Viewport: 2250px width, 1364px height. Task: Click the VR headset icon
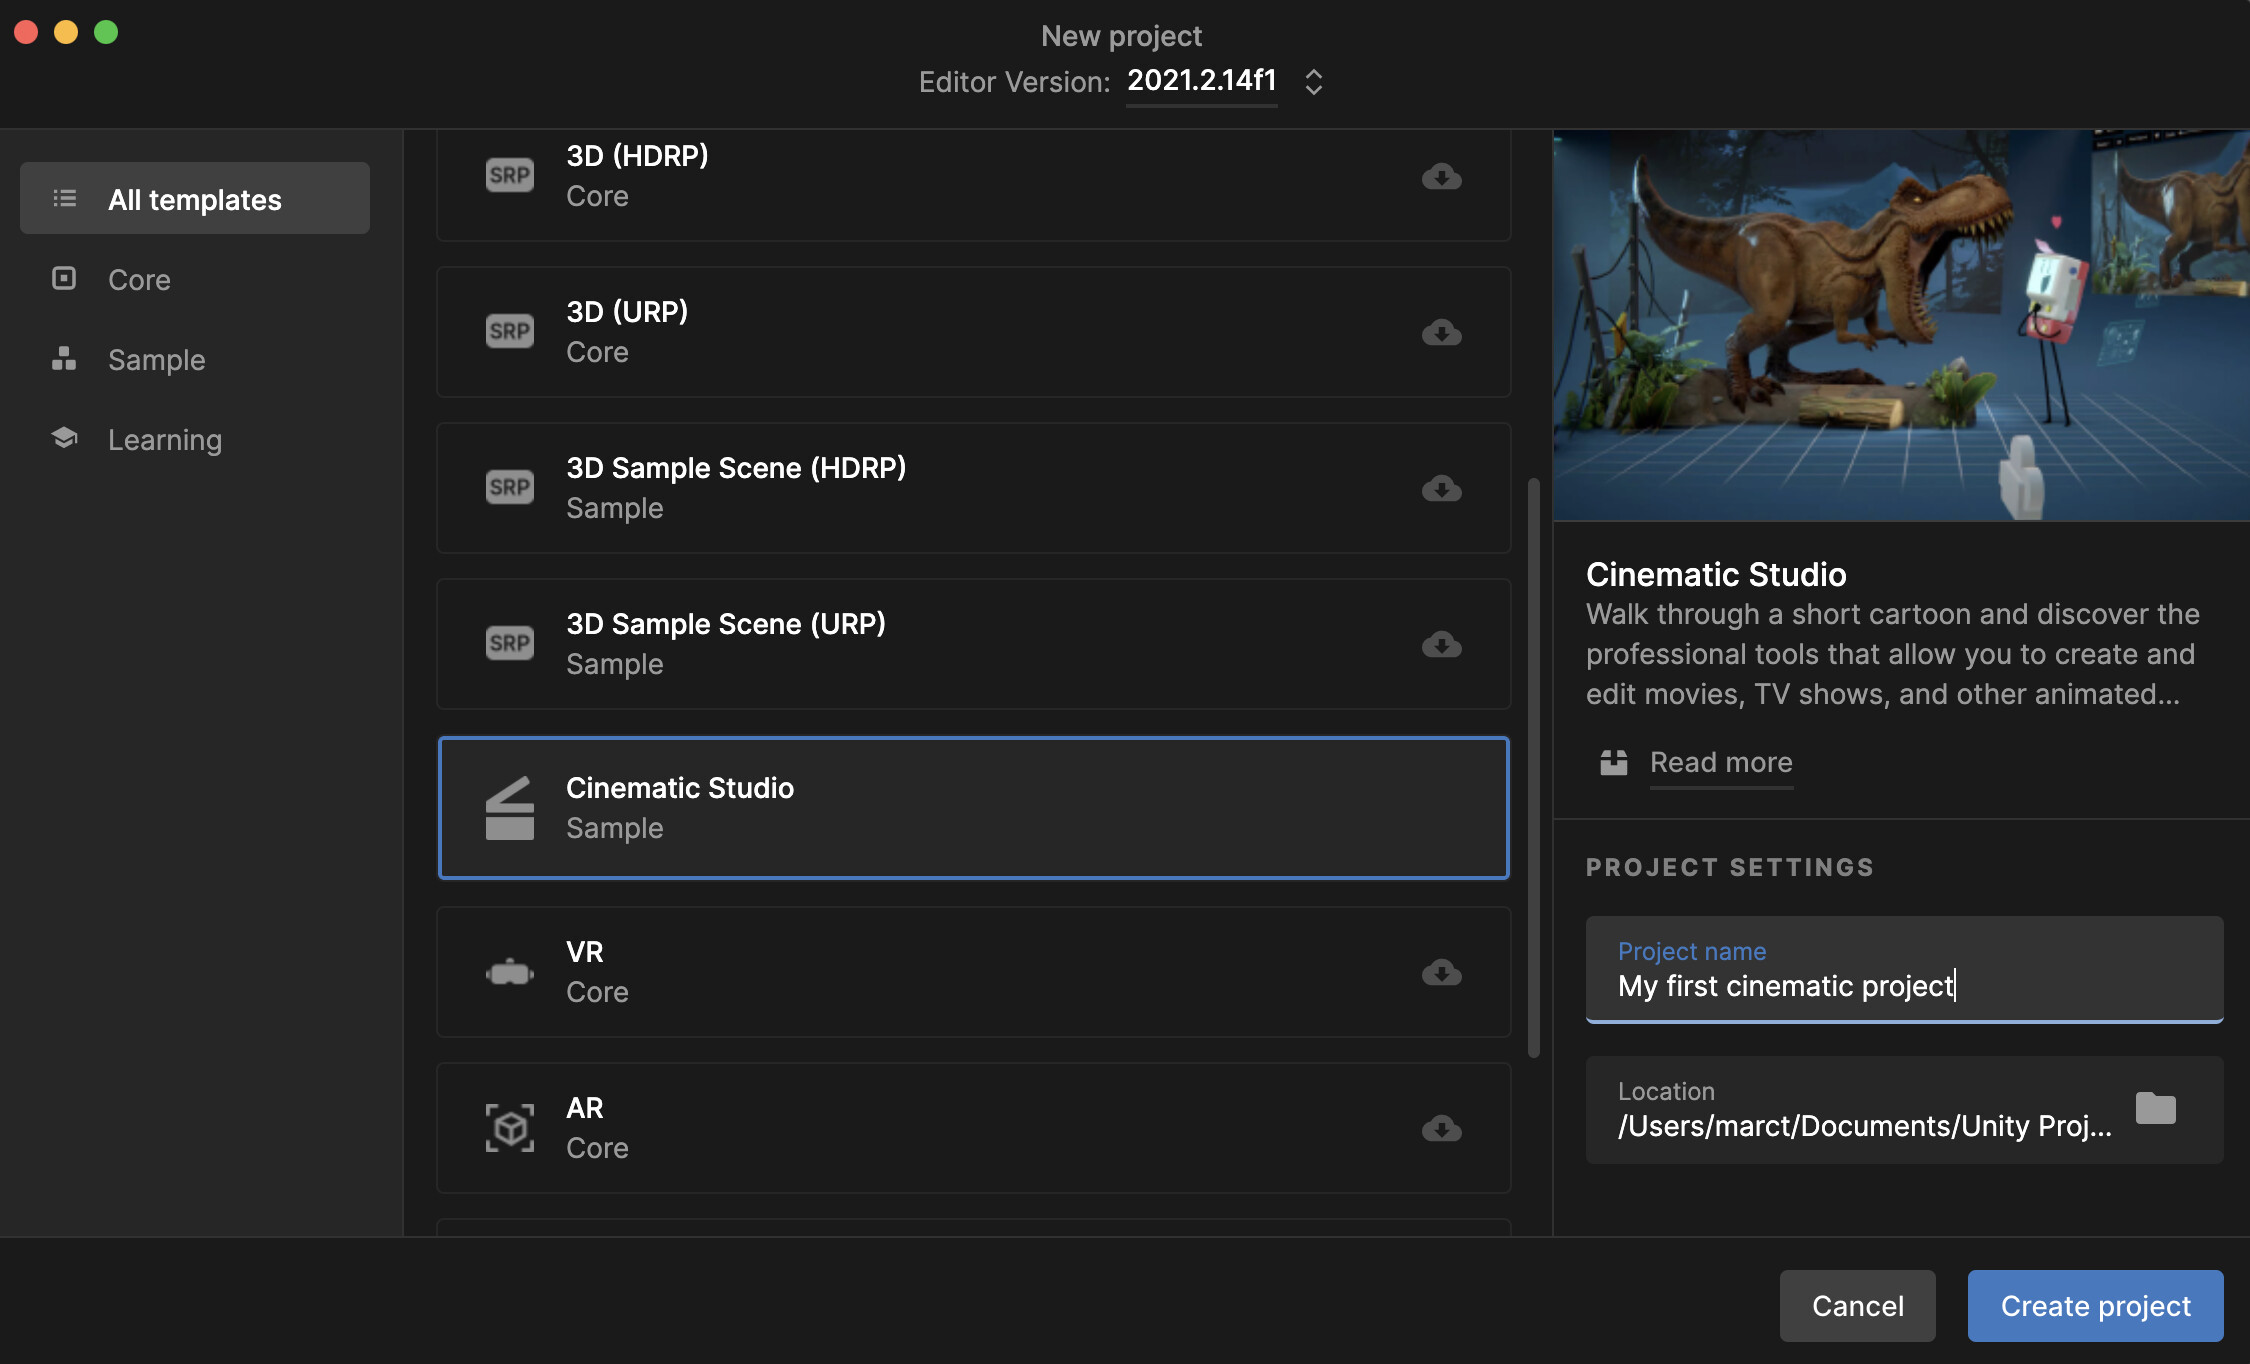(510, 972)
